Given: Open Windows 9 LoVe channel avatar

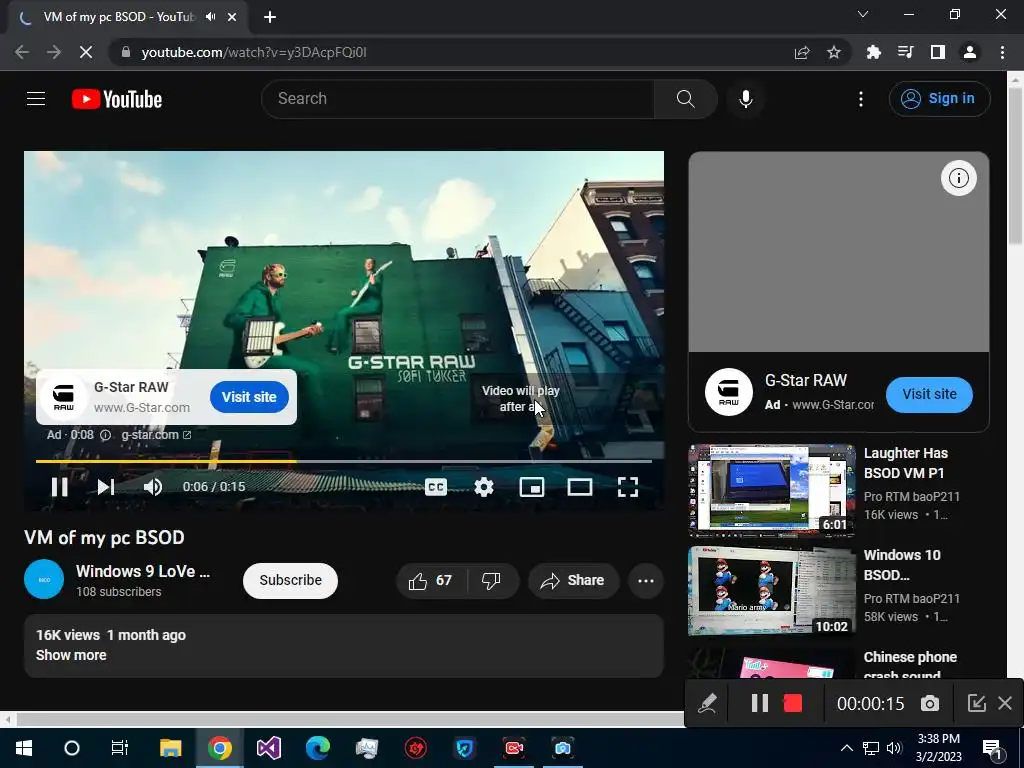Looking at the screenshot, I should pos(44,579).
